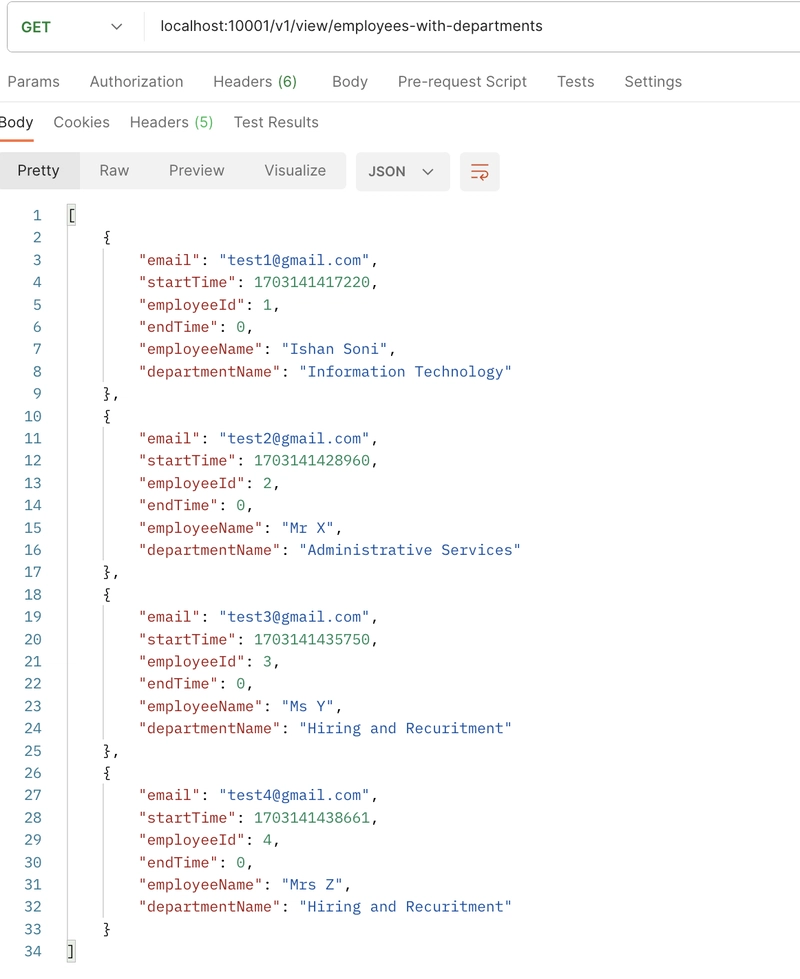800x979 pixels.
Task: Click the closing bracket on line 34
Action: pos(71,952)
